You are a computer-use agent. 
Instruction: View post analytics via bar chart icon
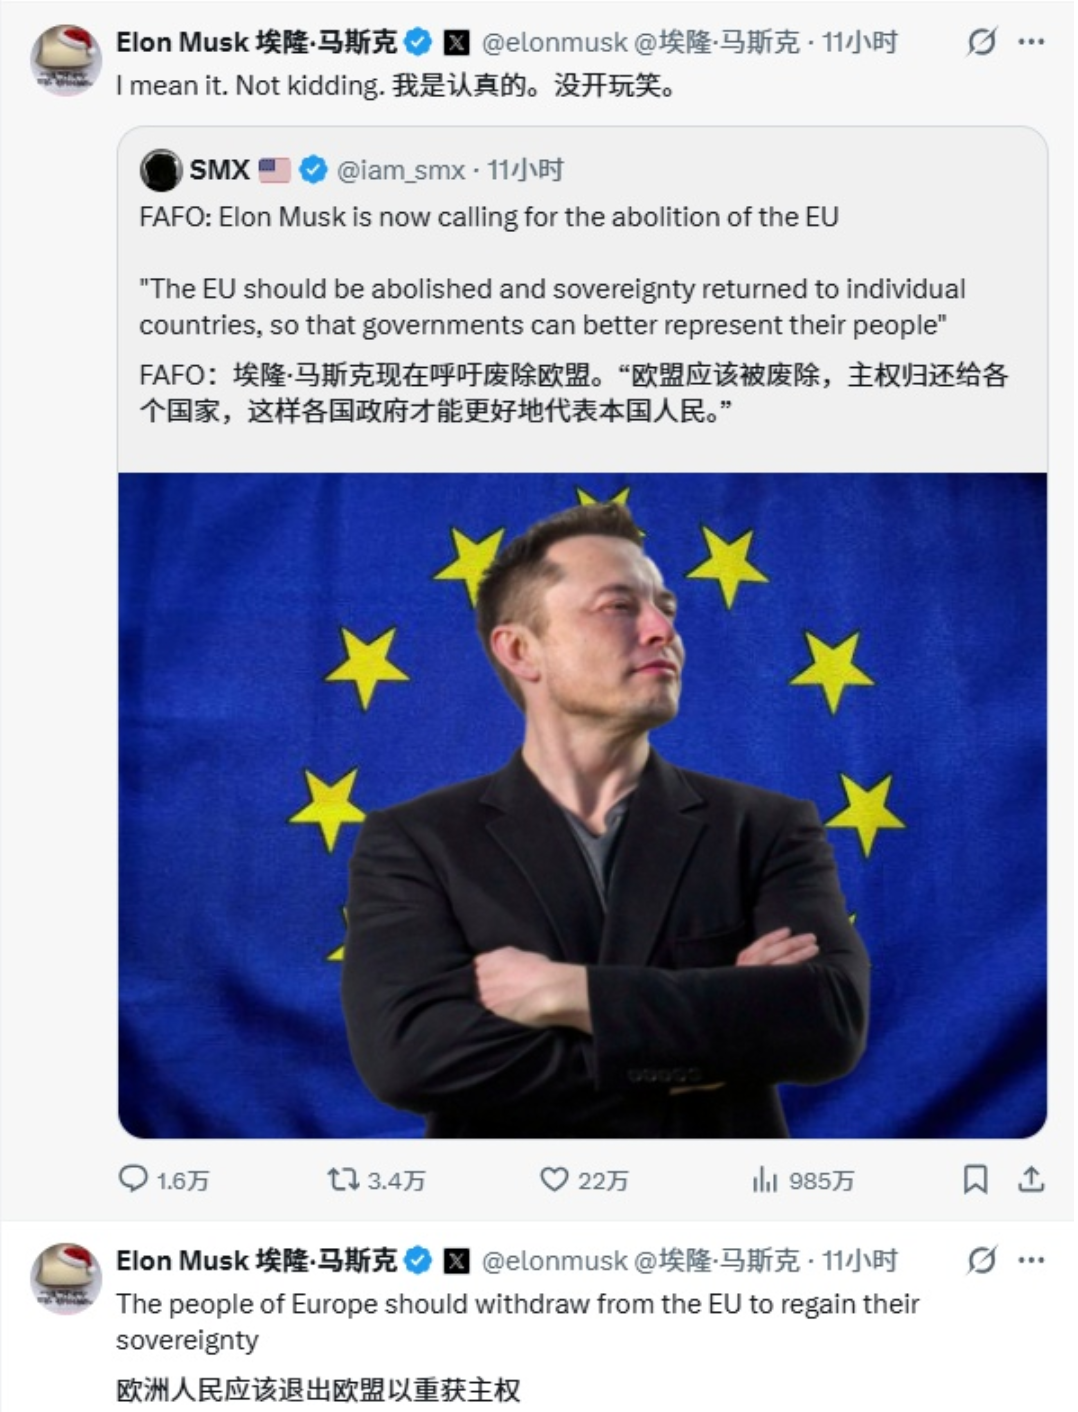point(766,1181)
